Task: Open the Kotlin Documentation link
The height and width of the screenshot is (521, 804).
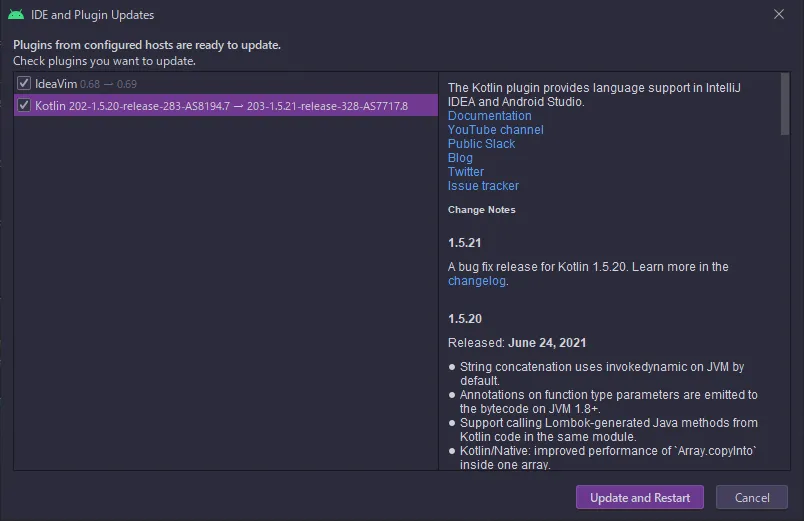Action: tap(489, 116)
